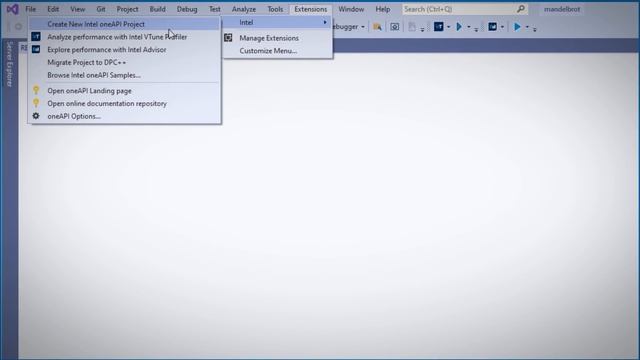Image resolution: width=640 pixels, height=360 pixels.
Task: Open the Edit menu
Action: (53, 9)
